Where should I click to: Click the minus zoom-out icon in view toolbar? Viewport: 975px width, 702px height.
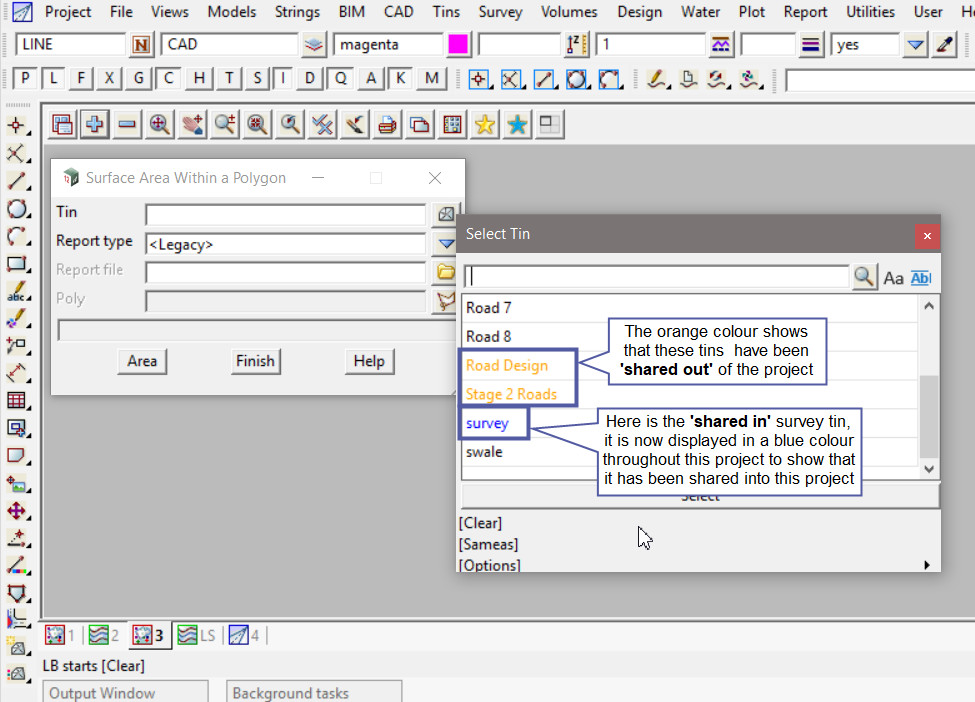tap(127, 124)
